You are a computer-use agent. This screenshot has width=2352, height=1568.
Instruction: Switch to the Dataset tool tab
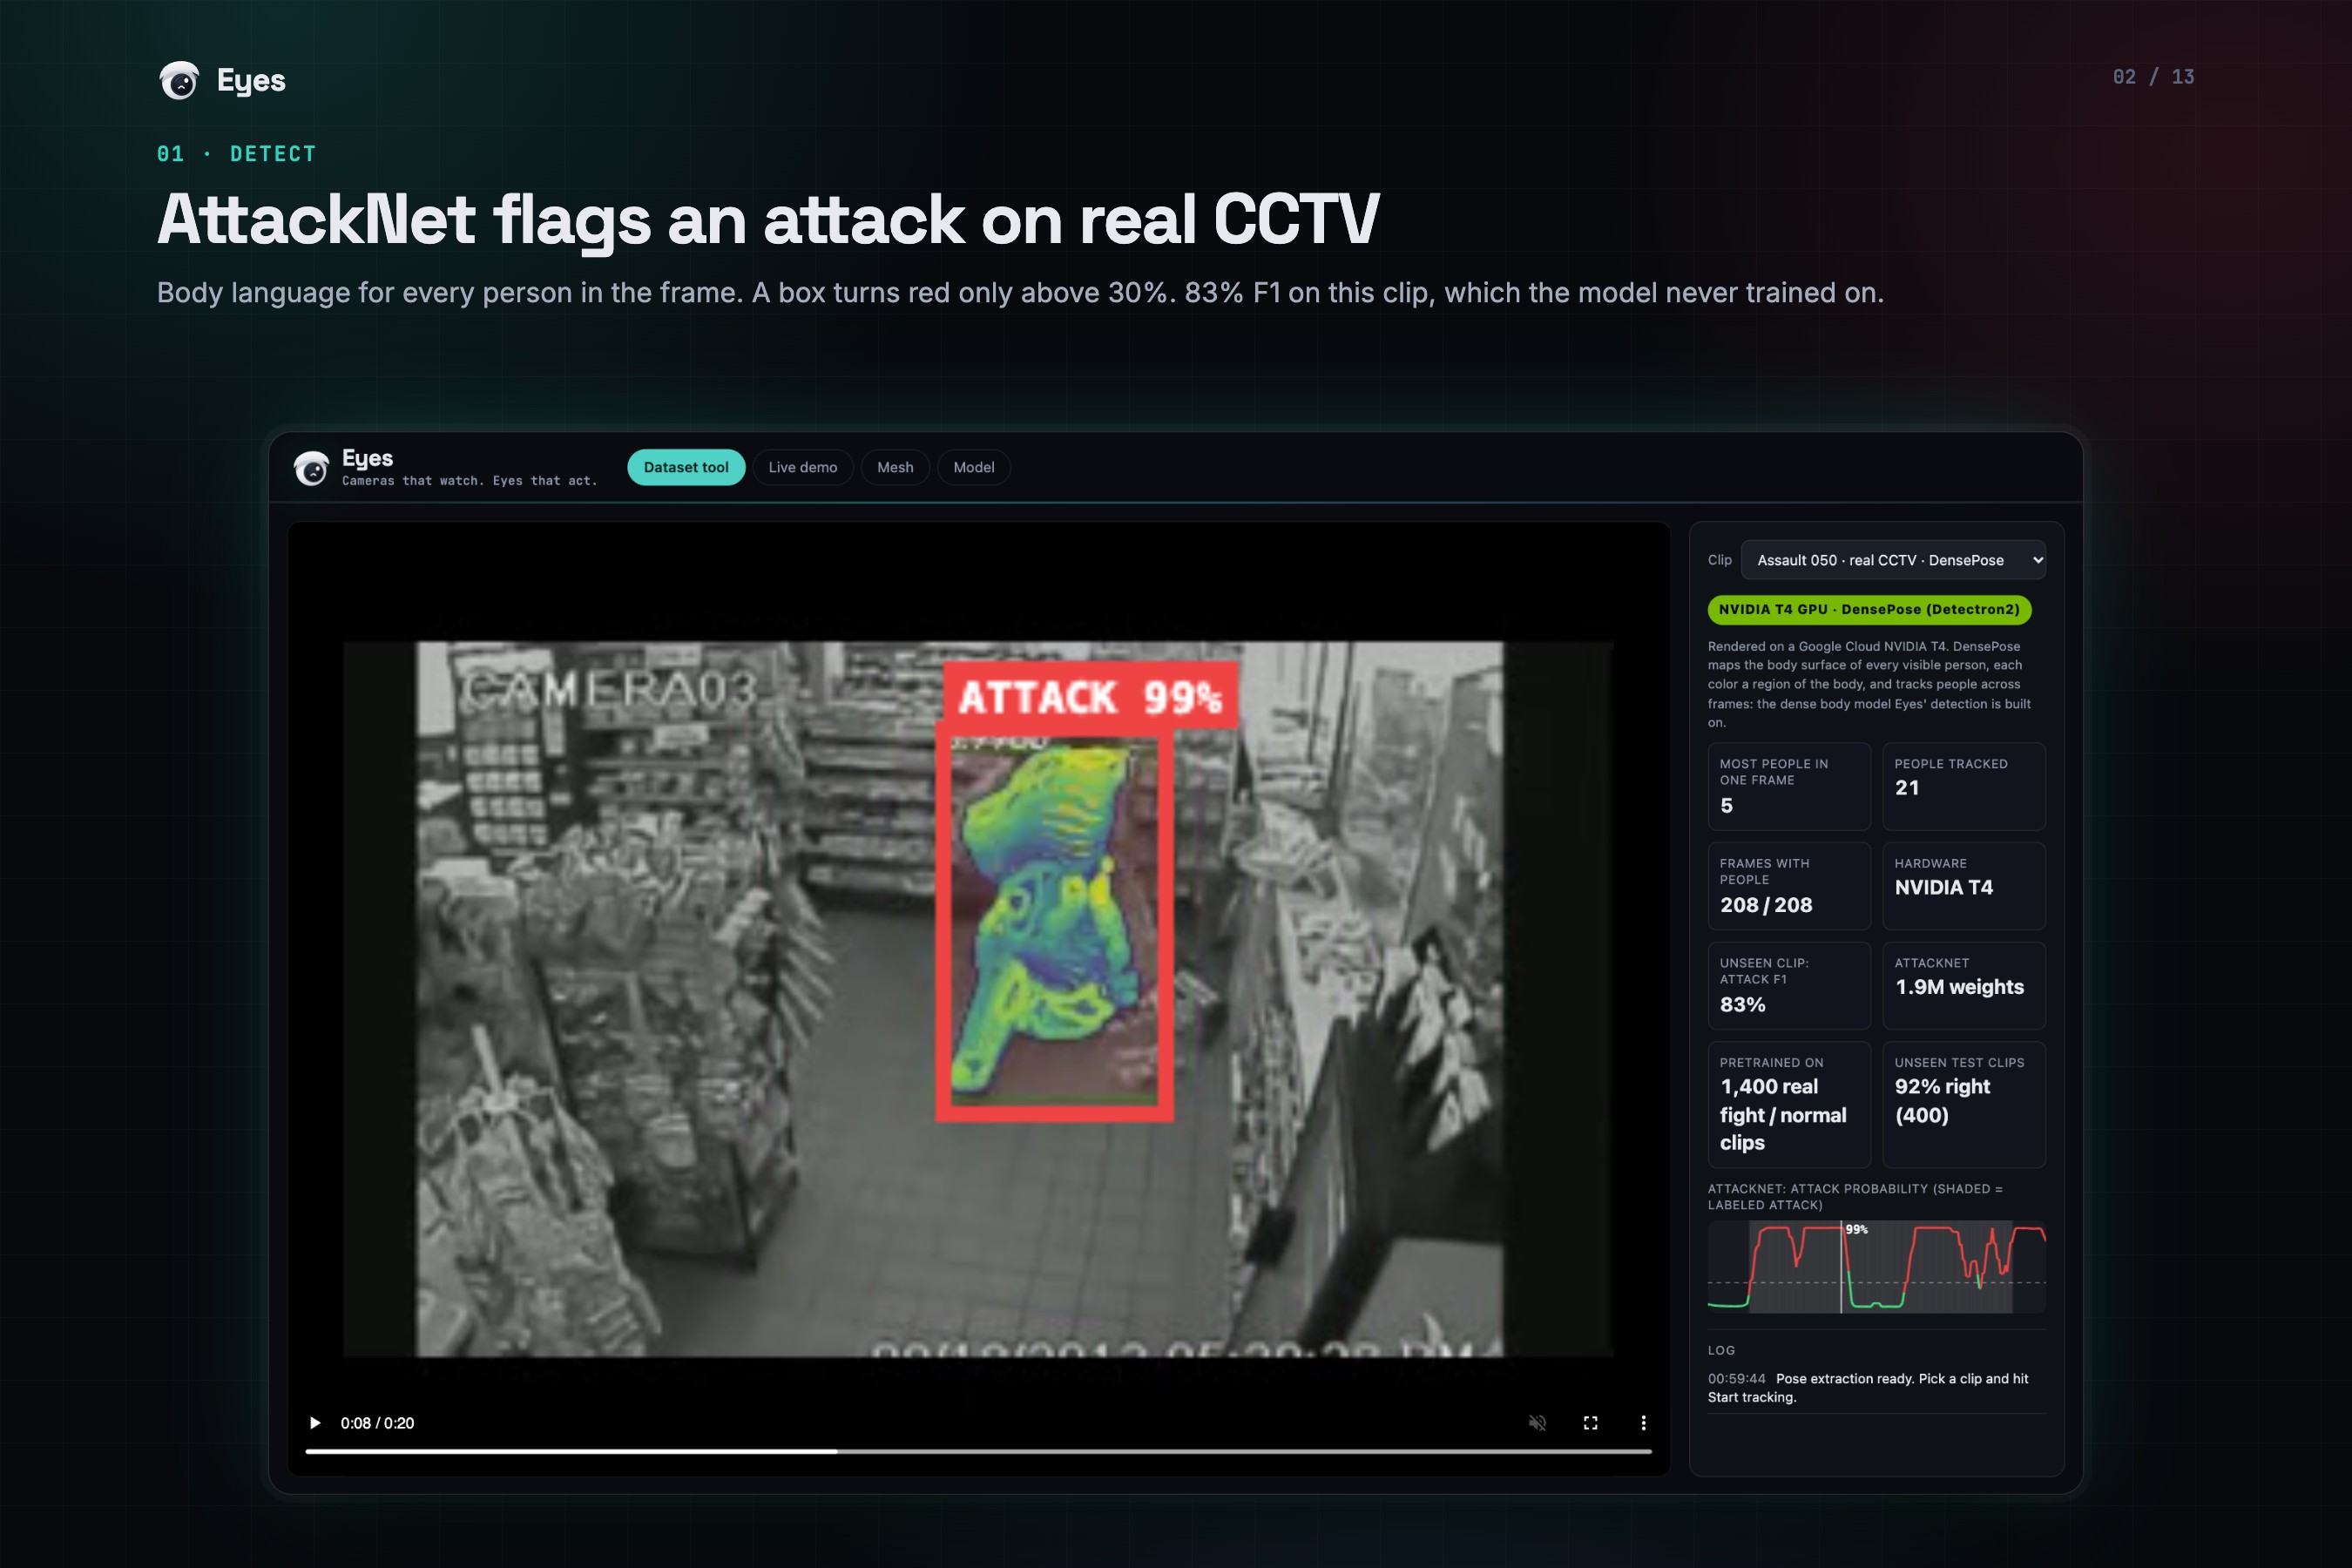coord(686,467)
